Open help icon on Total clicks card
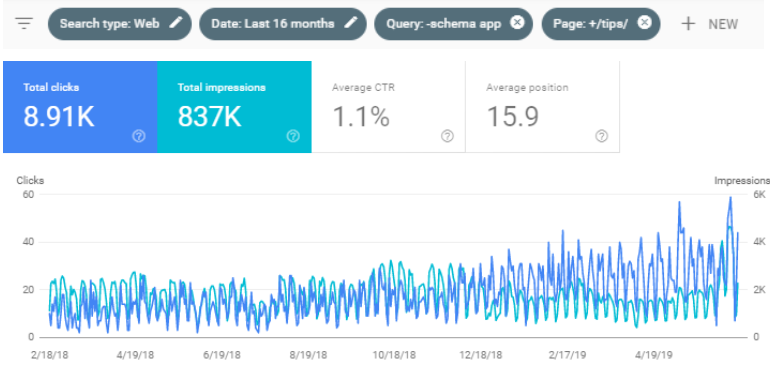Viewport: 770px width, 375px height. pos(139,136)
